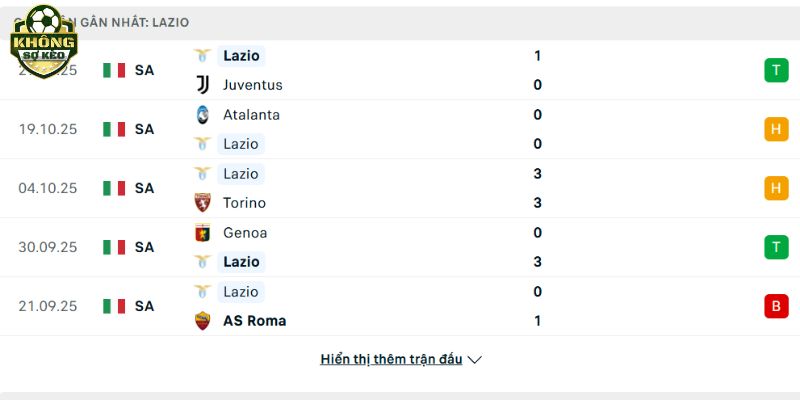Click the Juventus team crest icon

[x=203, y=85]
